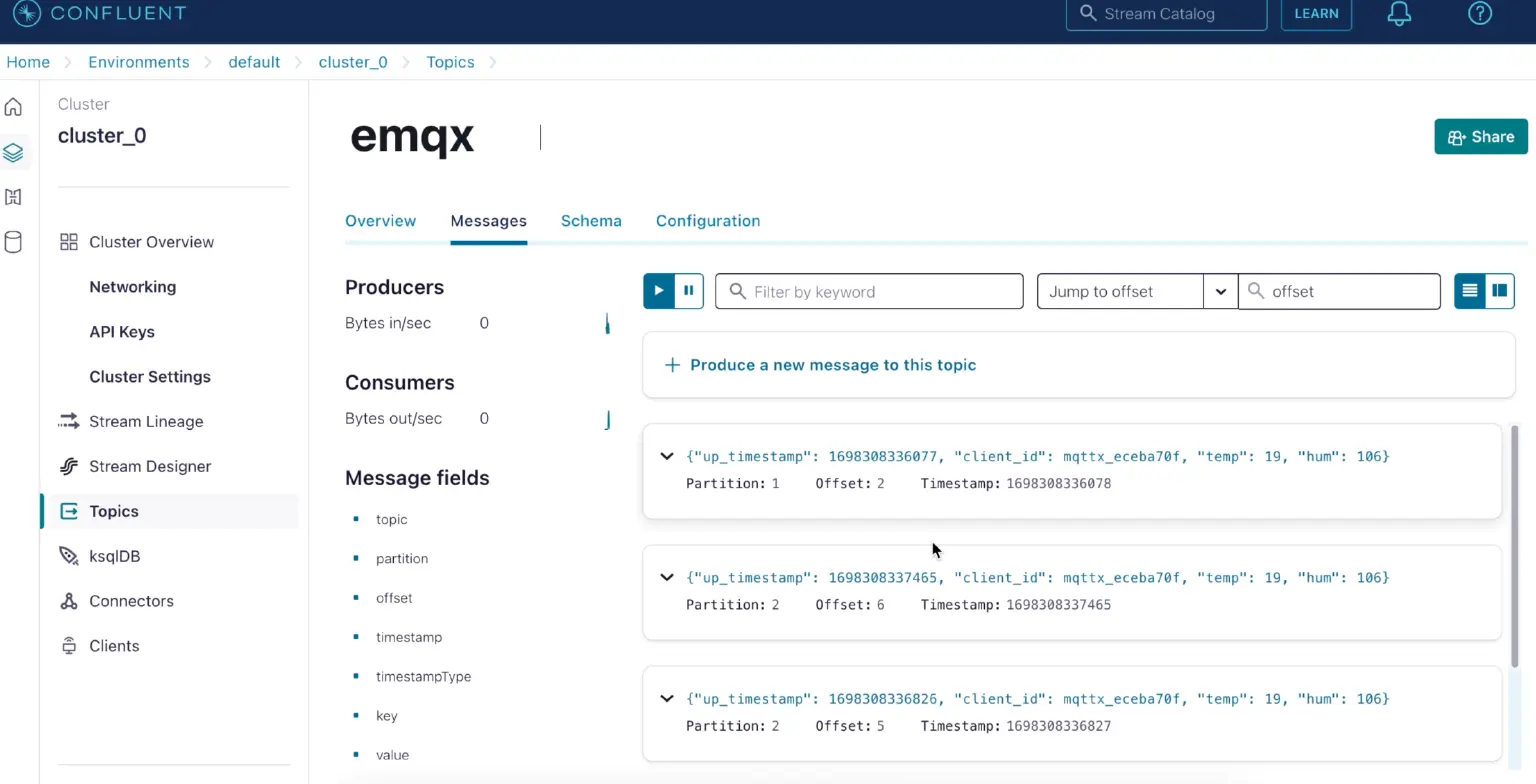Click the home icon in left rail

click(13, 108)
